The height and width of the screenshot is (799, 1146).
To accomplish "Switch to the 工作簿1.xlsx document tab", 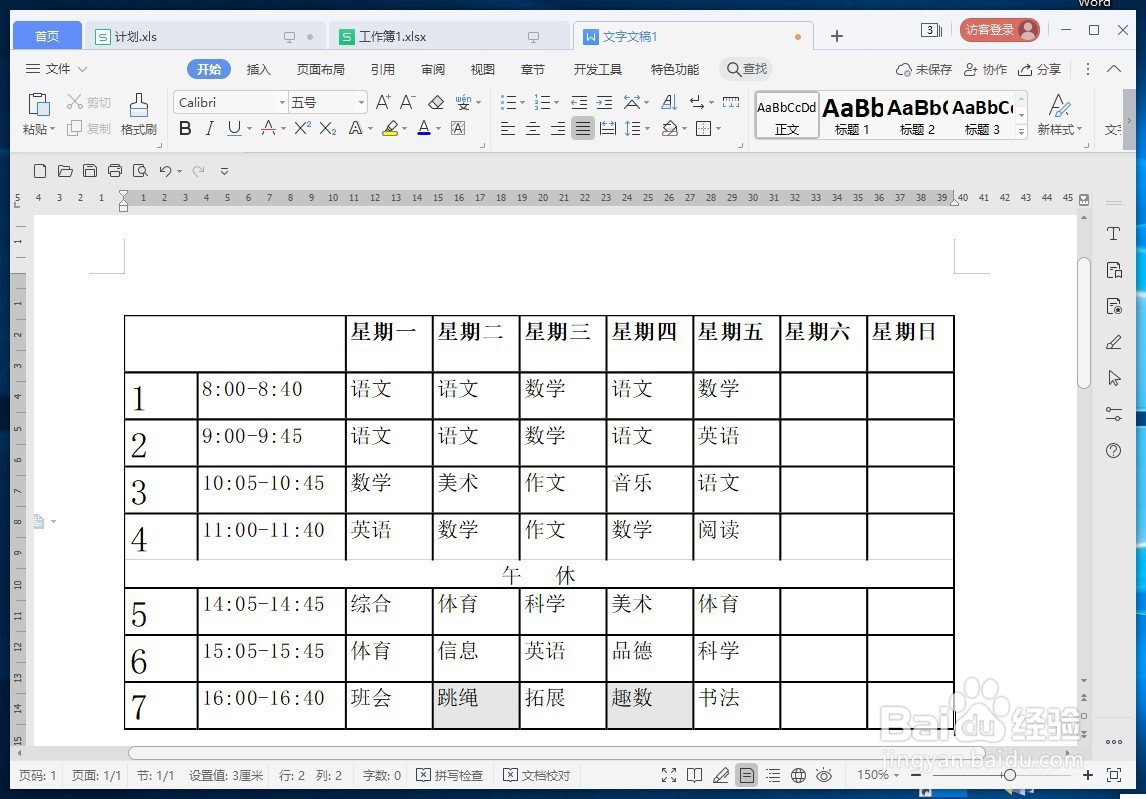I will (390, 35).
